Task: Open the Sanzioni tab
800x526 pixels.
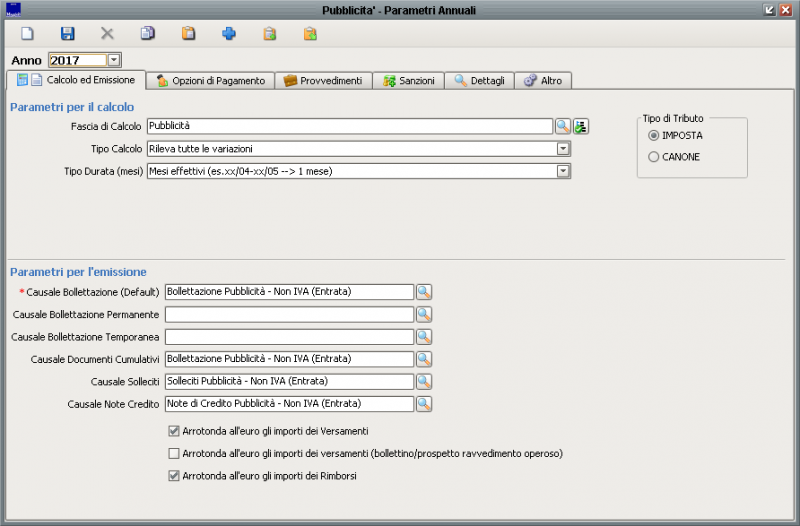Action: point(408,80)
